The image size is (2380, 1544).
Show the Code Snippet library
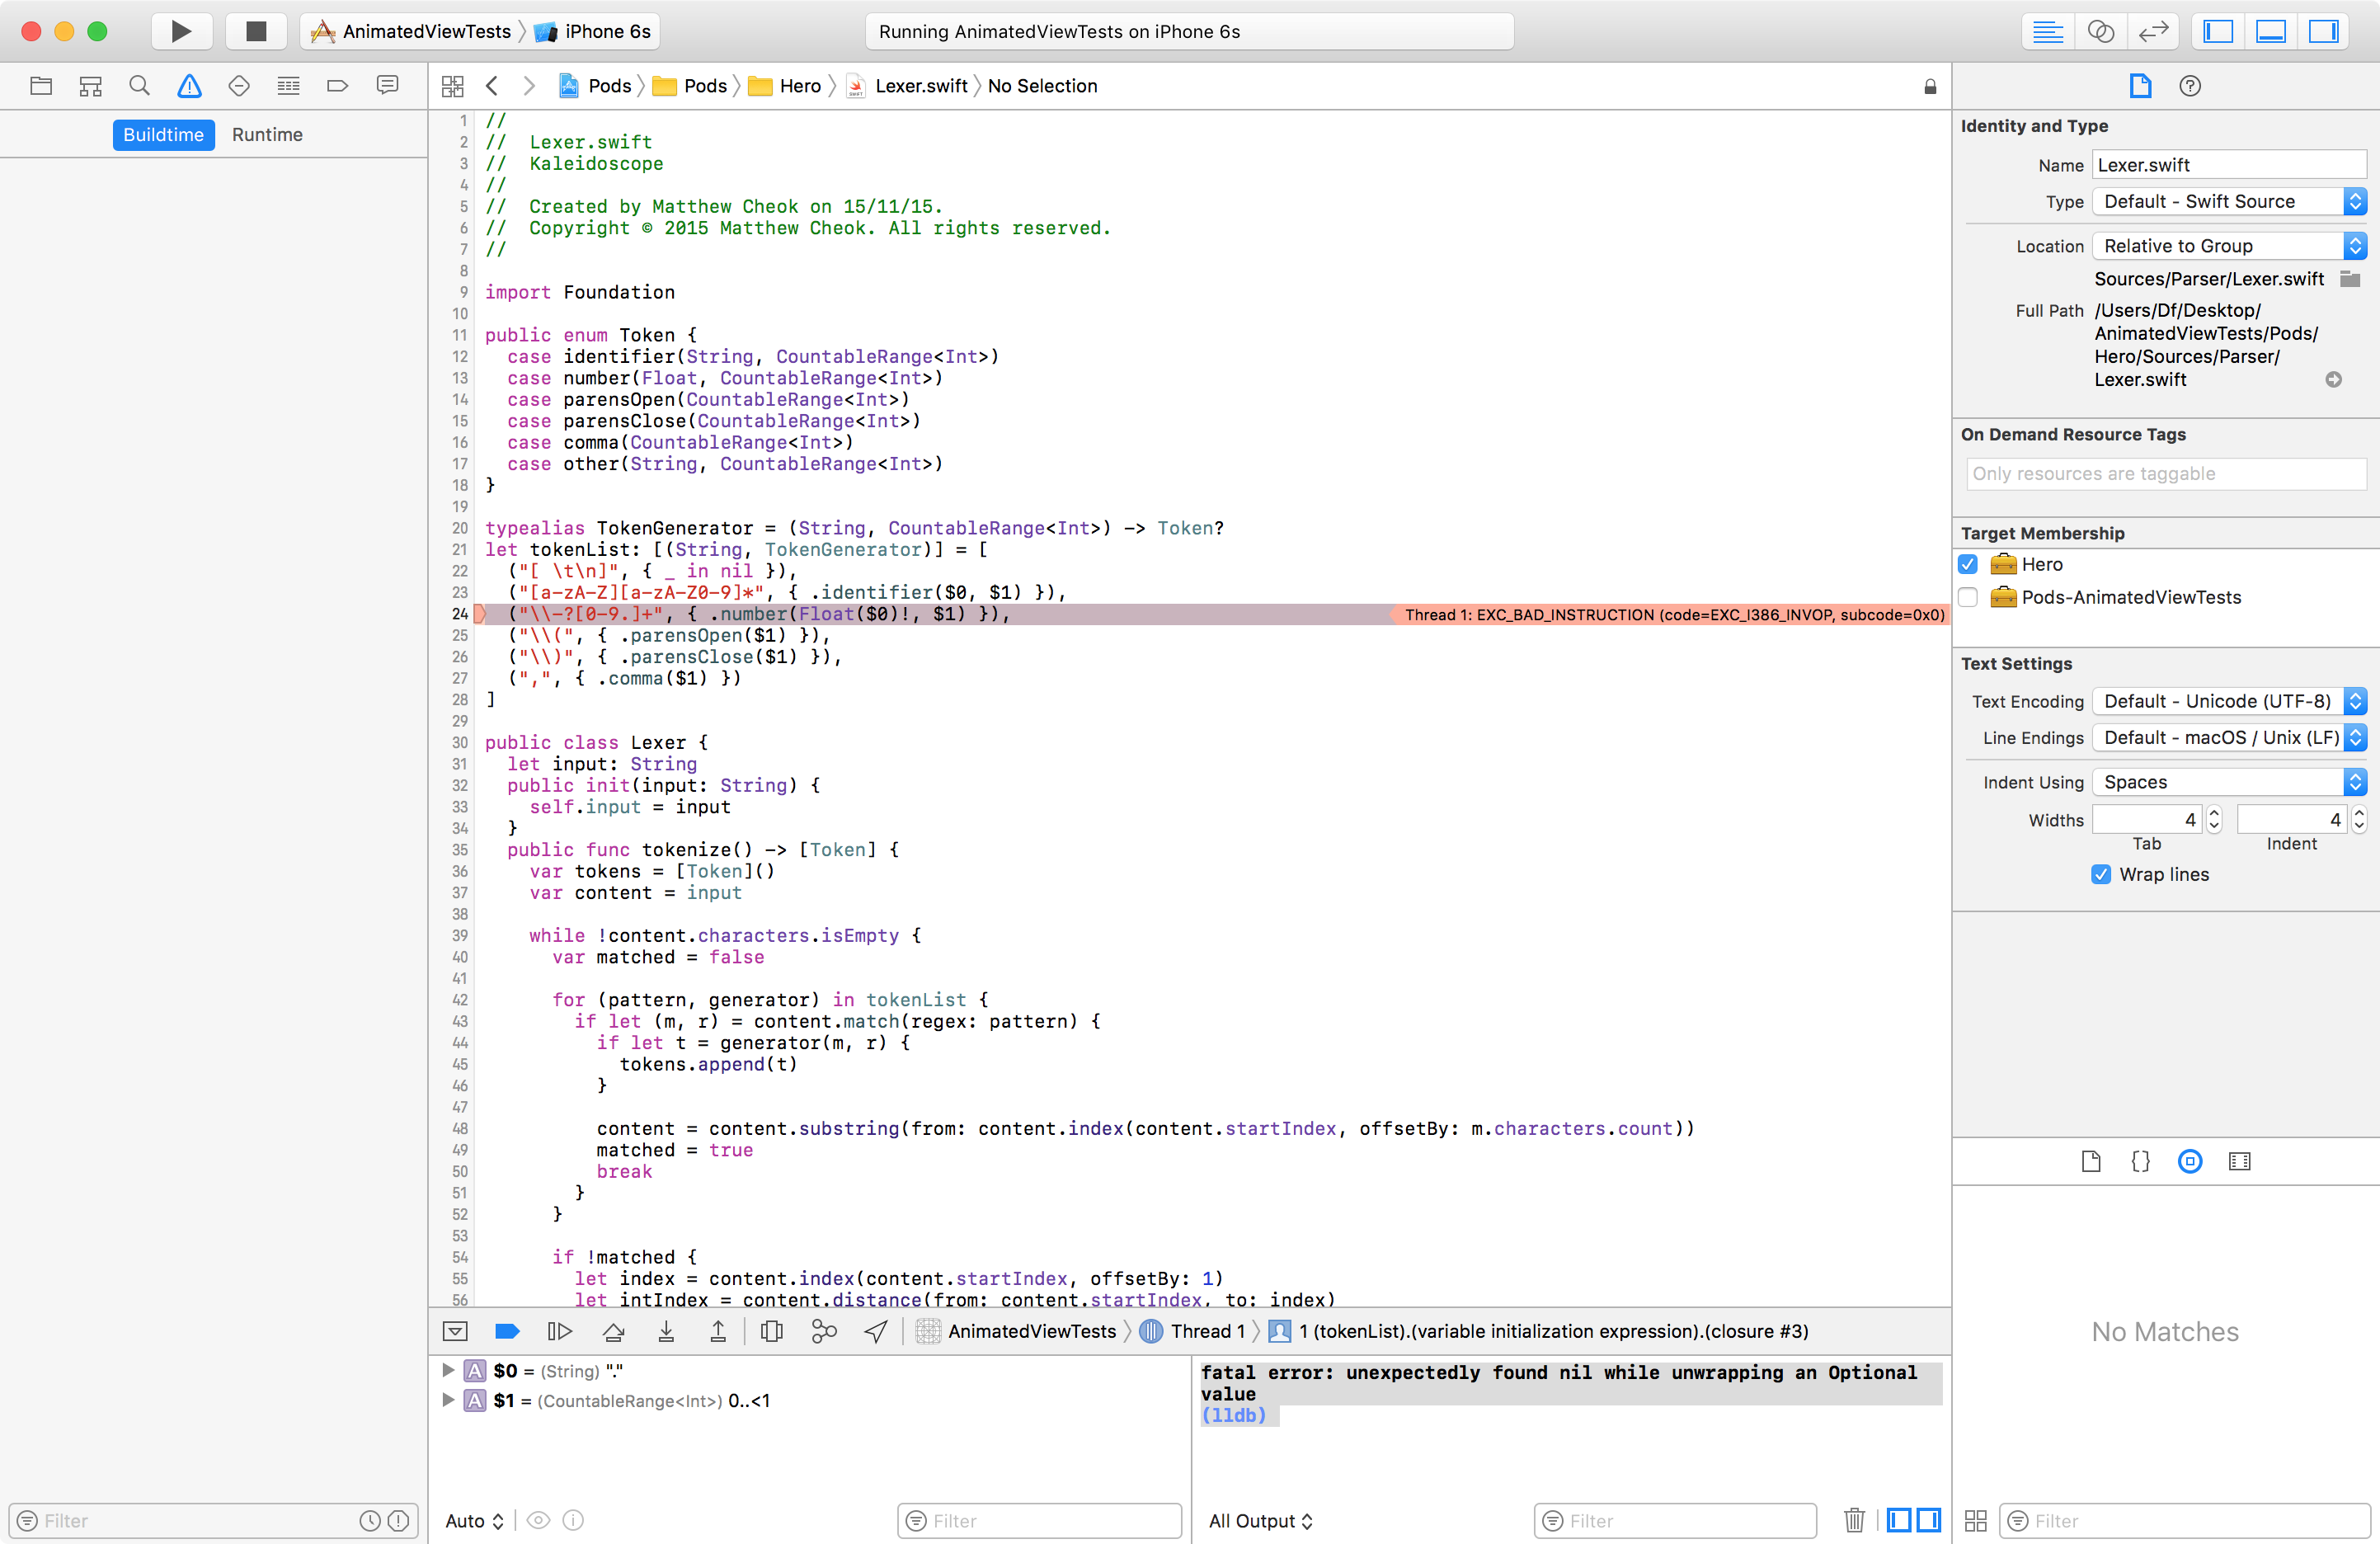[2140, 1161]
